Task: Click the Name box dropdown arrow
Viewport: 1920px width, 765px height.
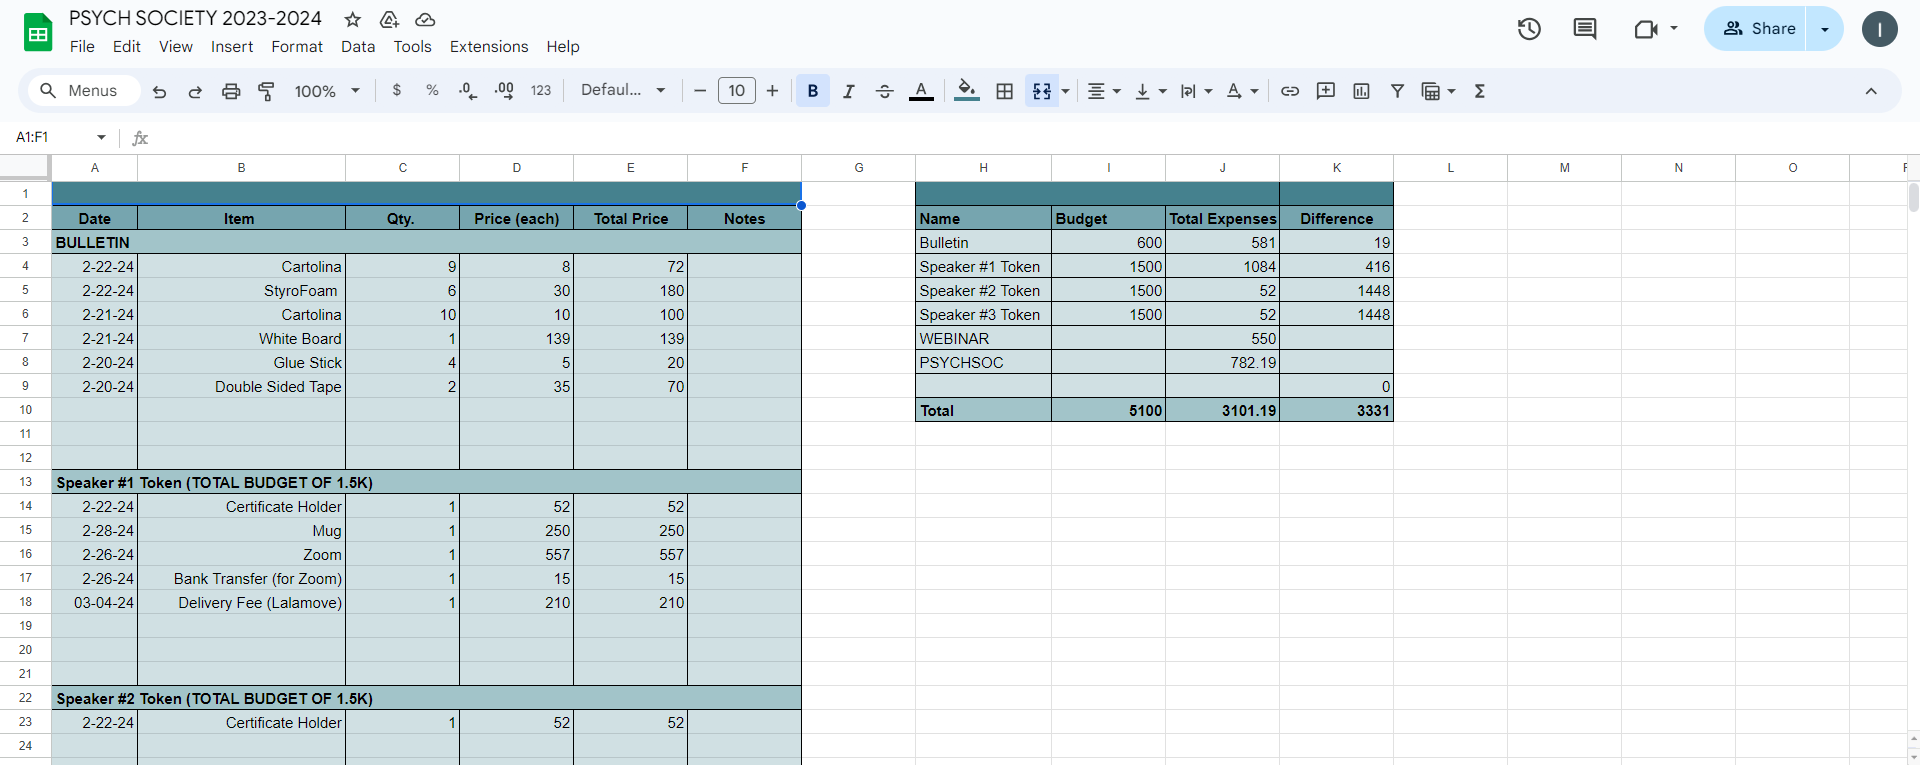Action: tap(101, 137)
